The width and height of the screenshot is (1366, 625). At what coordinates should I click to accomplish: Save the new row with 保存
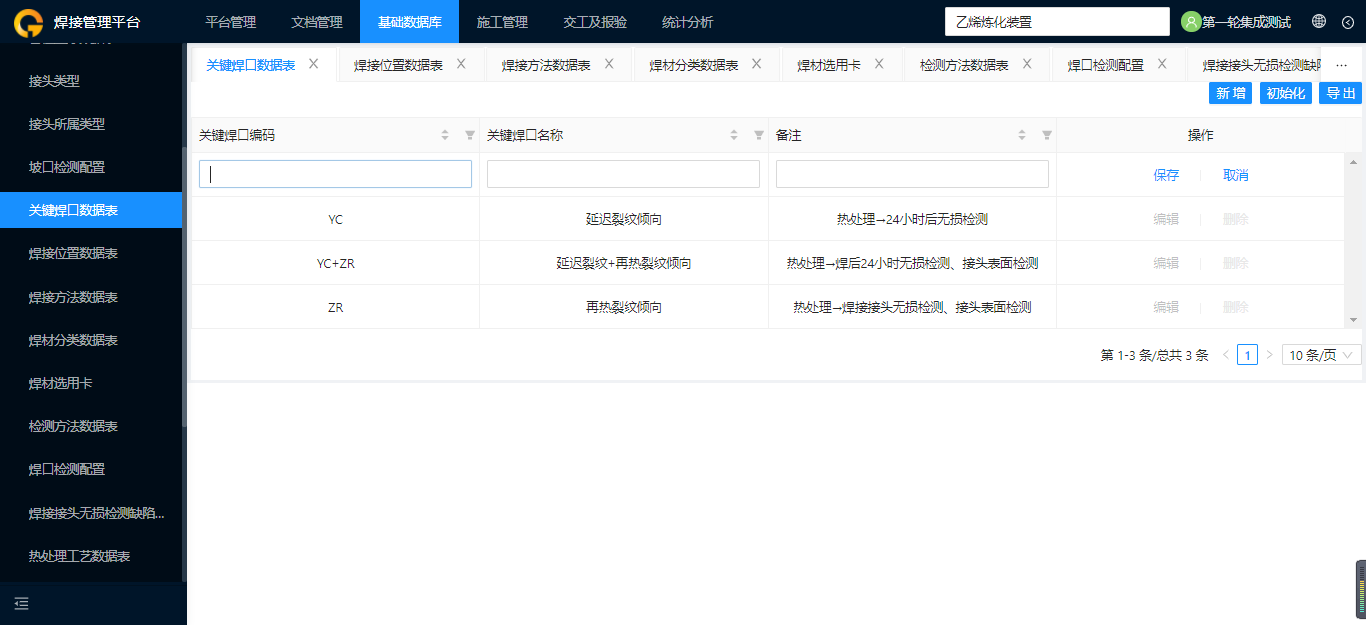click(x=1166, y=175)
